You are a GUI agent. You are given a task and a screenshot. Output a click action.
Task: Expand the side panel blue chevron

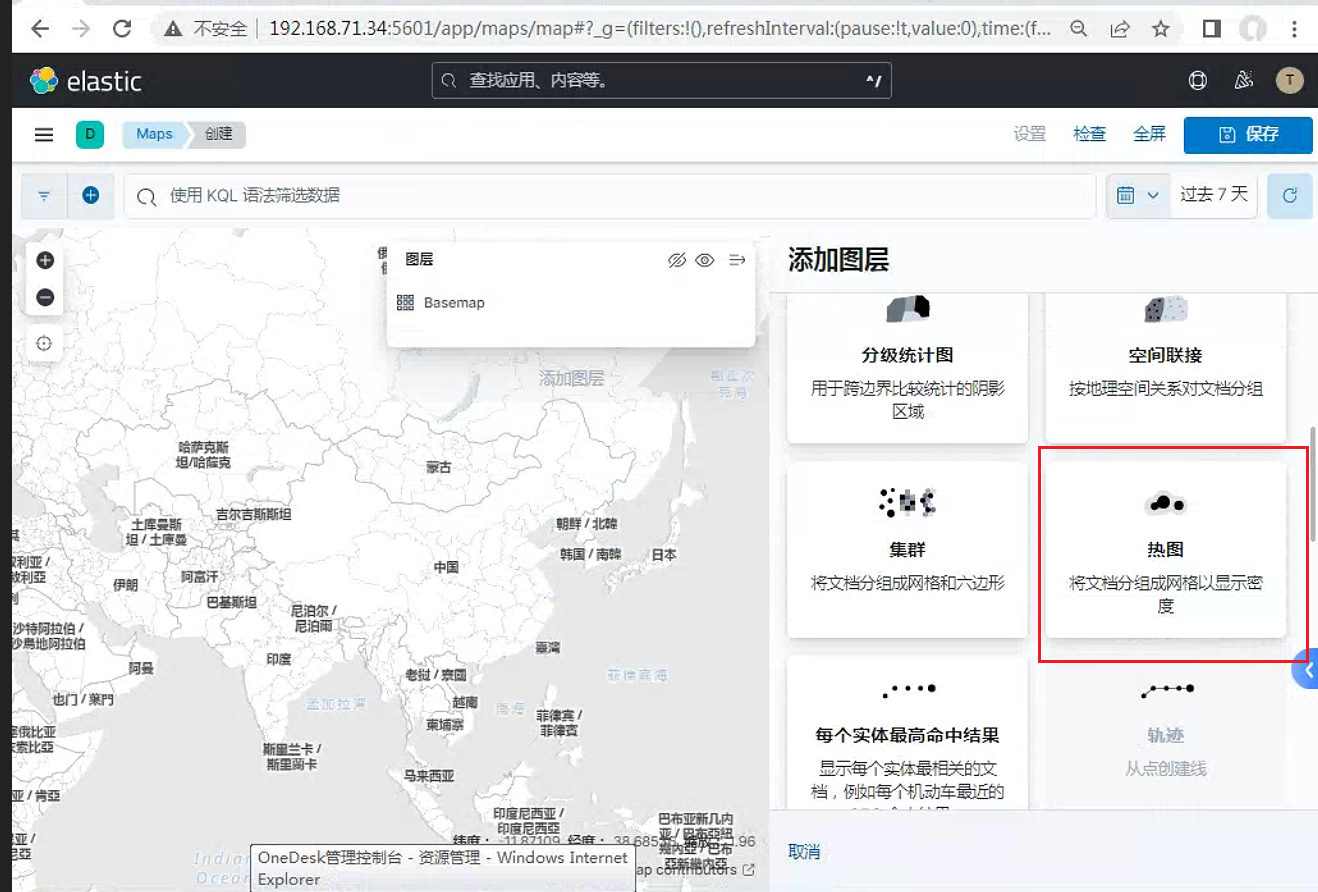point(1307,670)
